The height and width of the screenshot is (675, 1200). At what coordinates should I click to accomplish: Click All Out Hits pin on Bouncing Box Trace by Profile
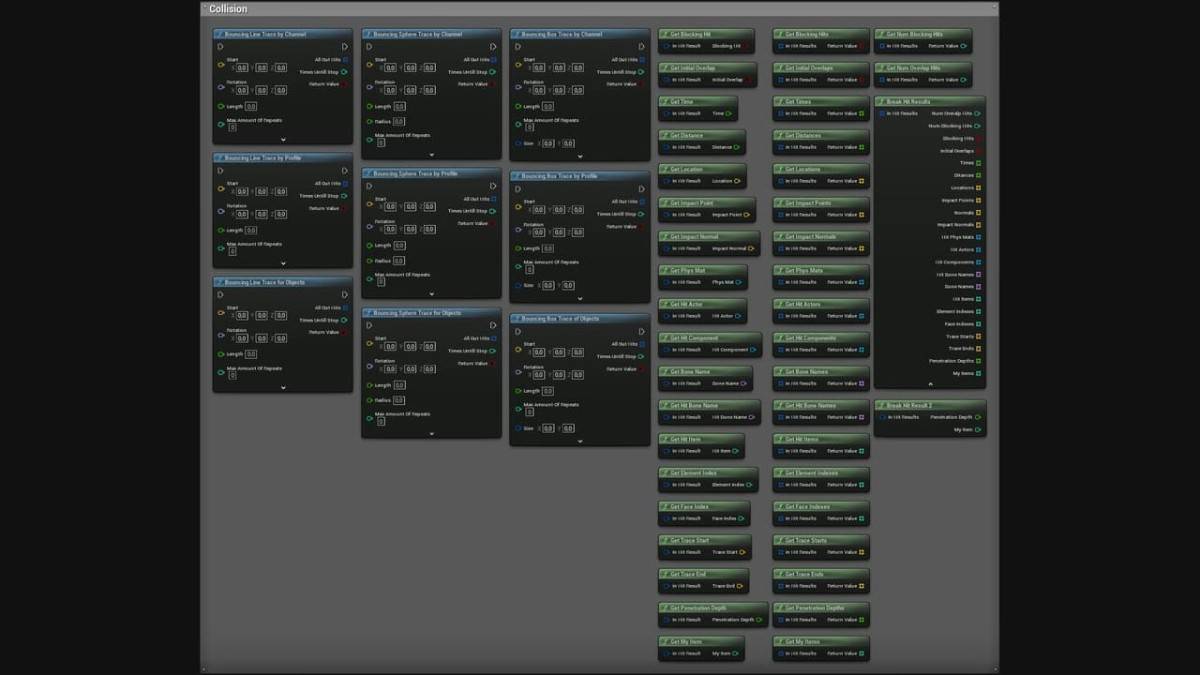tap(642, 202)
